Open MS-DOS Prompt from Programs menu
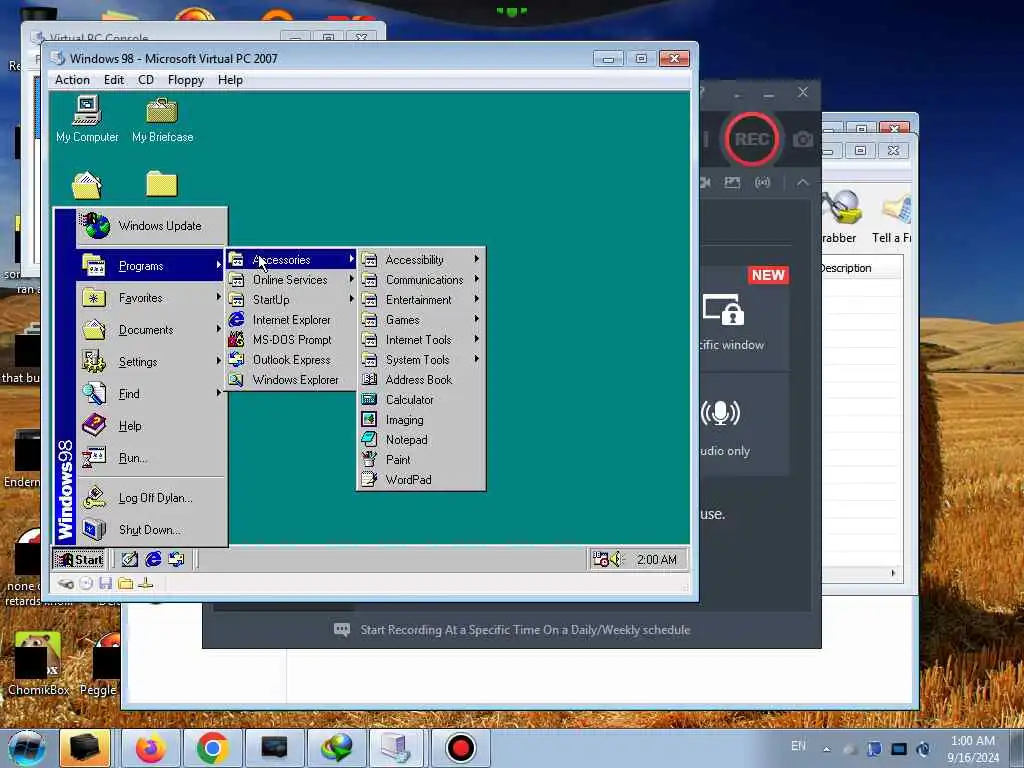 click(291, 340)
